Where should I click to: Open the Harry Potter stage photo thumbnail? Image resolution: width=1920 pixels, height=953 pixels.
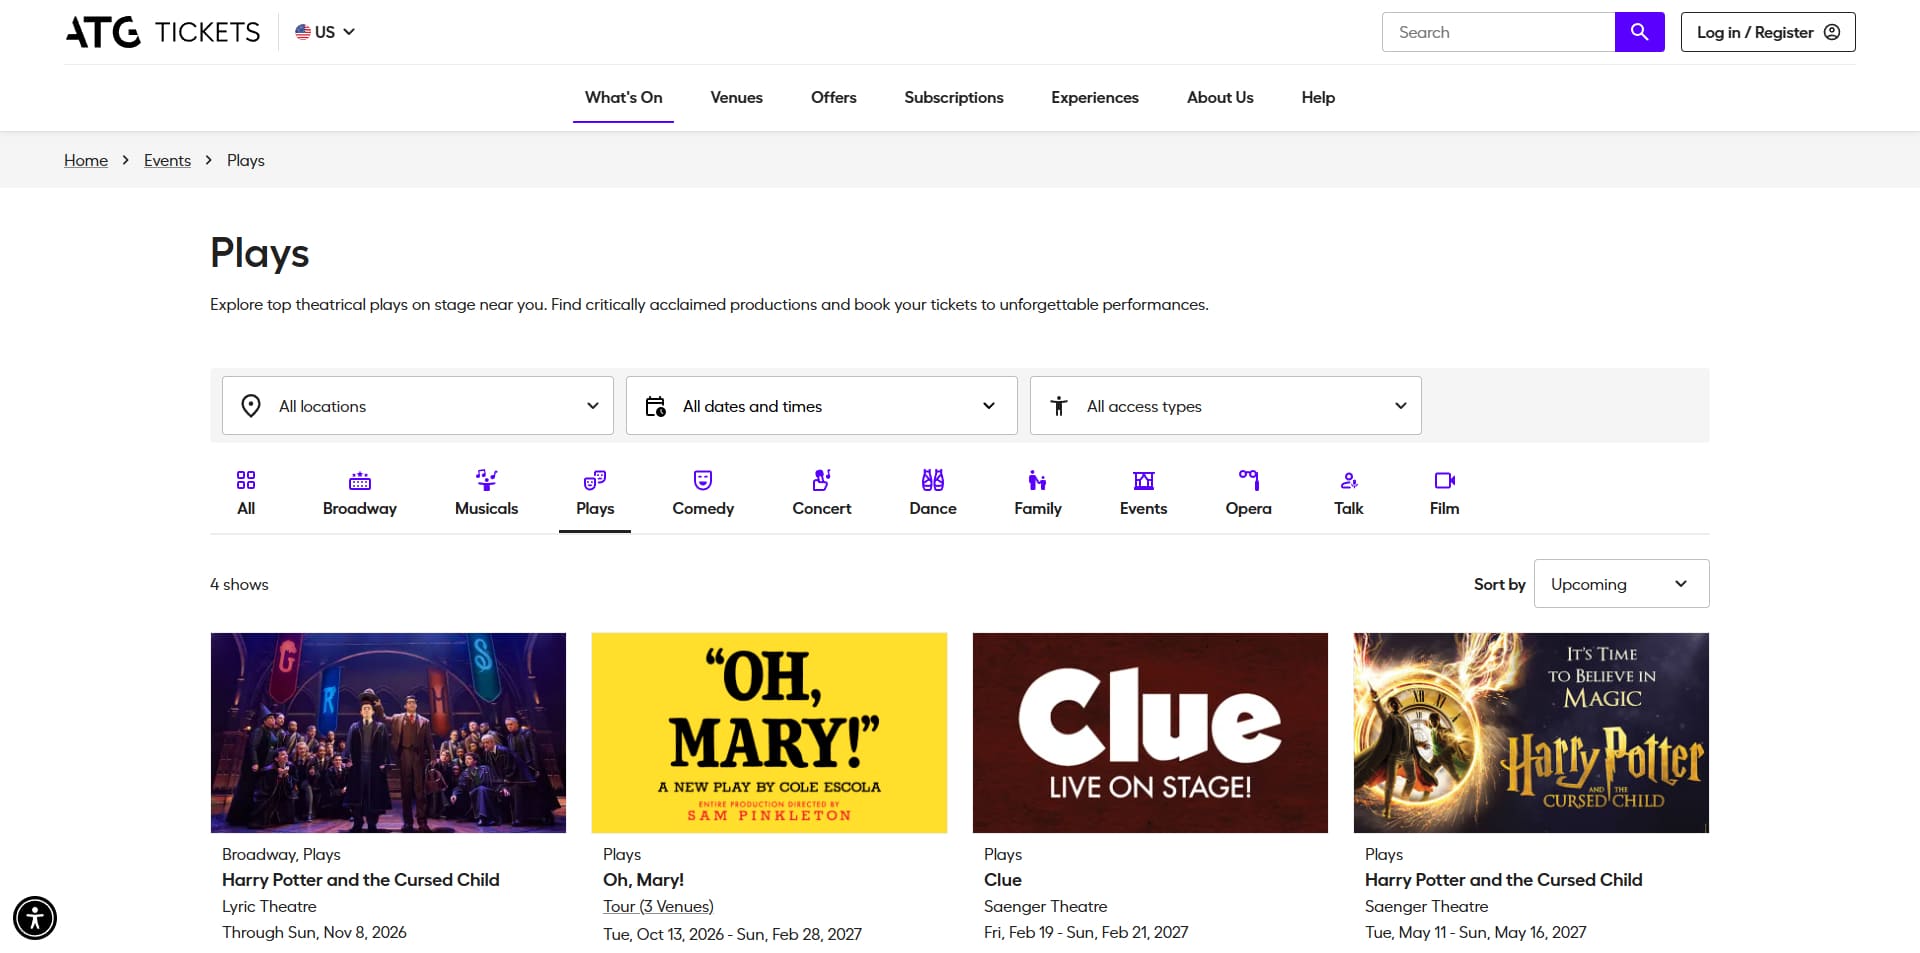(x=388, y=733)
